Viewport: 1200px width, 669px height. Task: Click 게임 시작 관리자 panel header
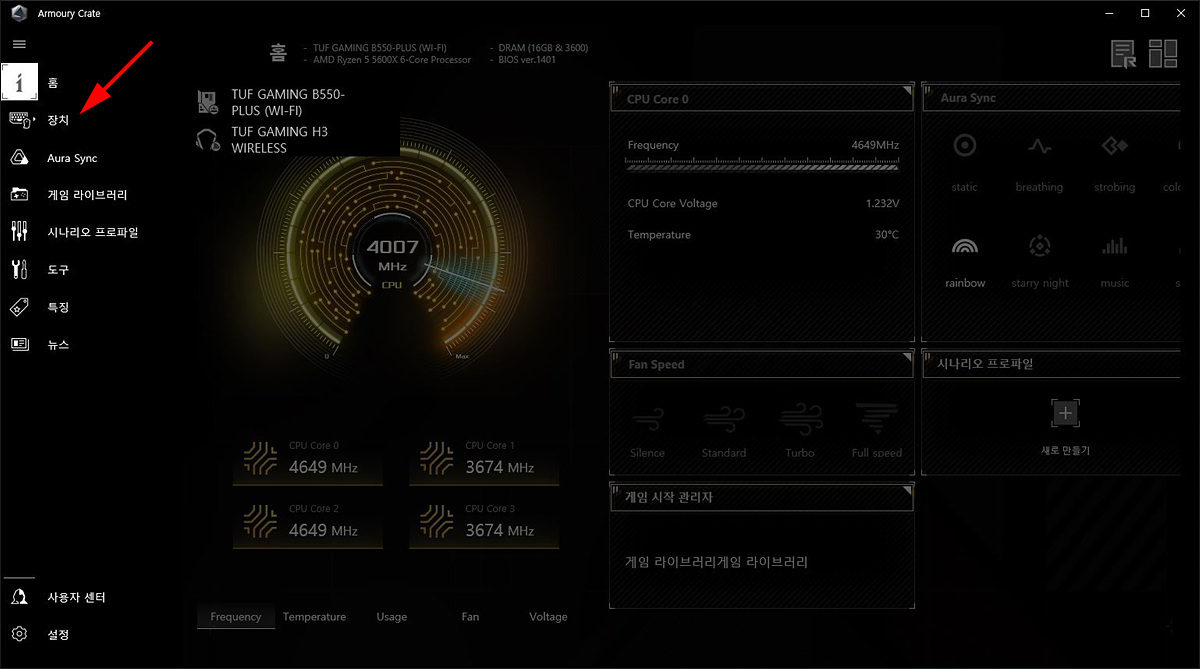762,497
